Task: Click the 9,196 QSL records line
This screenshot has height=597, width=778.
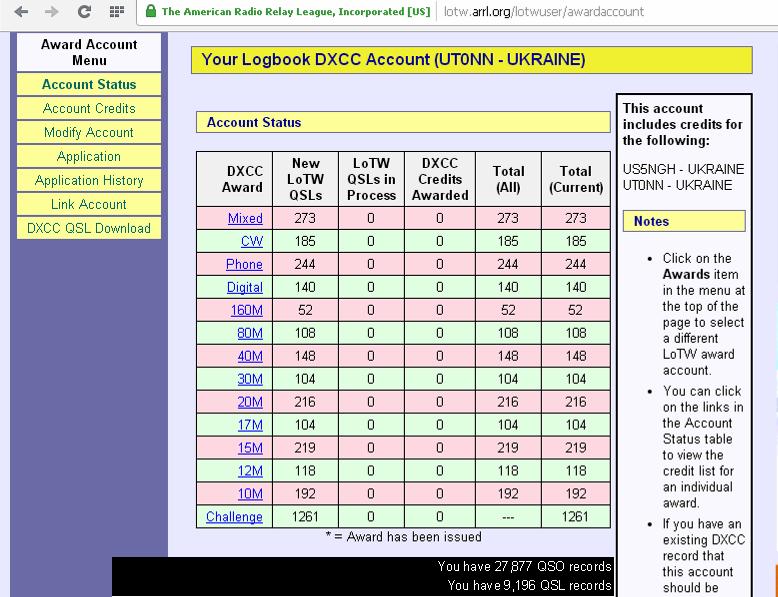Action: (x=529, y=586)
